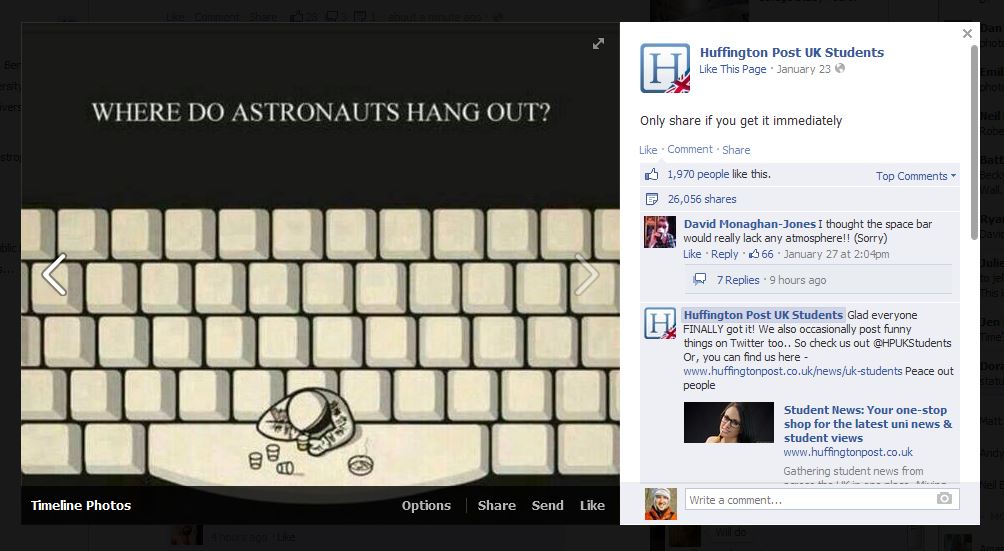Open the huffingtonpost.co.uk/news/uk-students link
Viewport: 1004px width, 551px height.
(x=793, y=371)
